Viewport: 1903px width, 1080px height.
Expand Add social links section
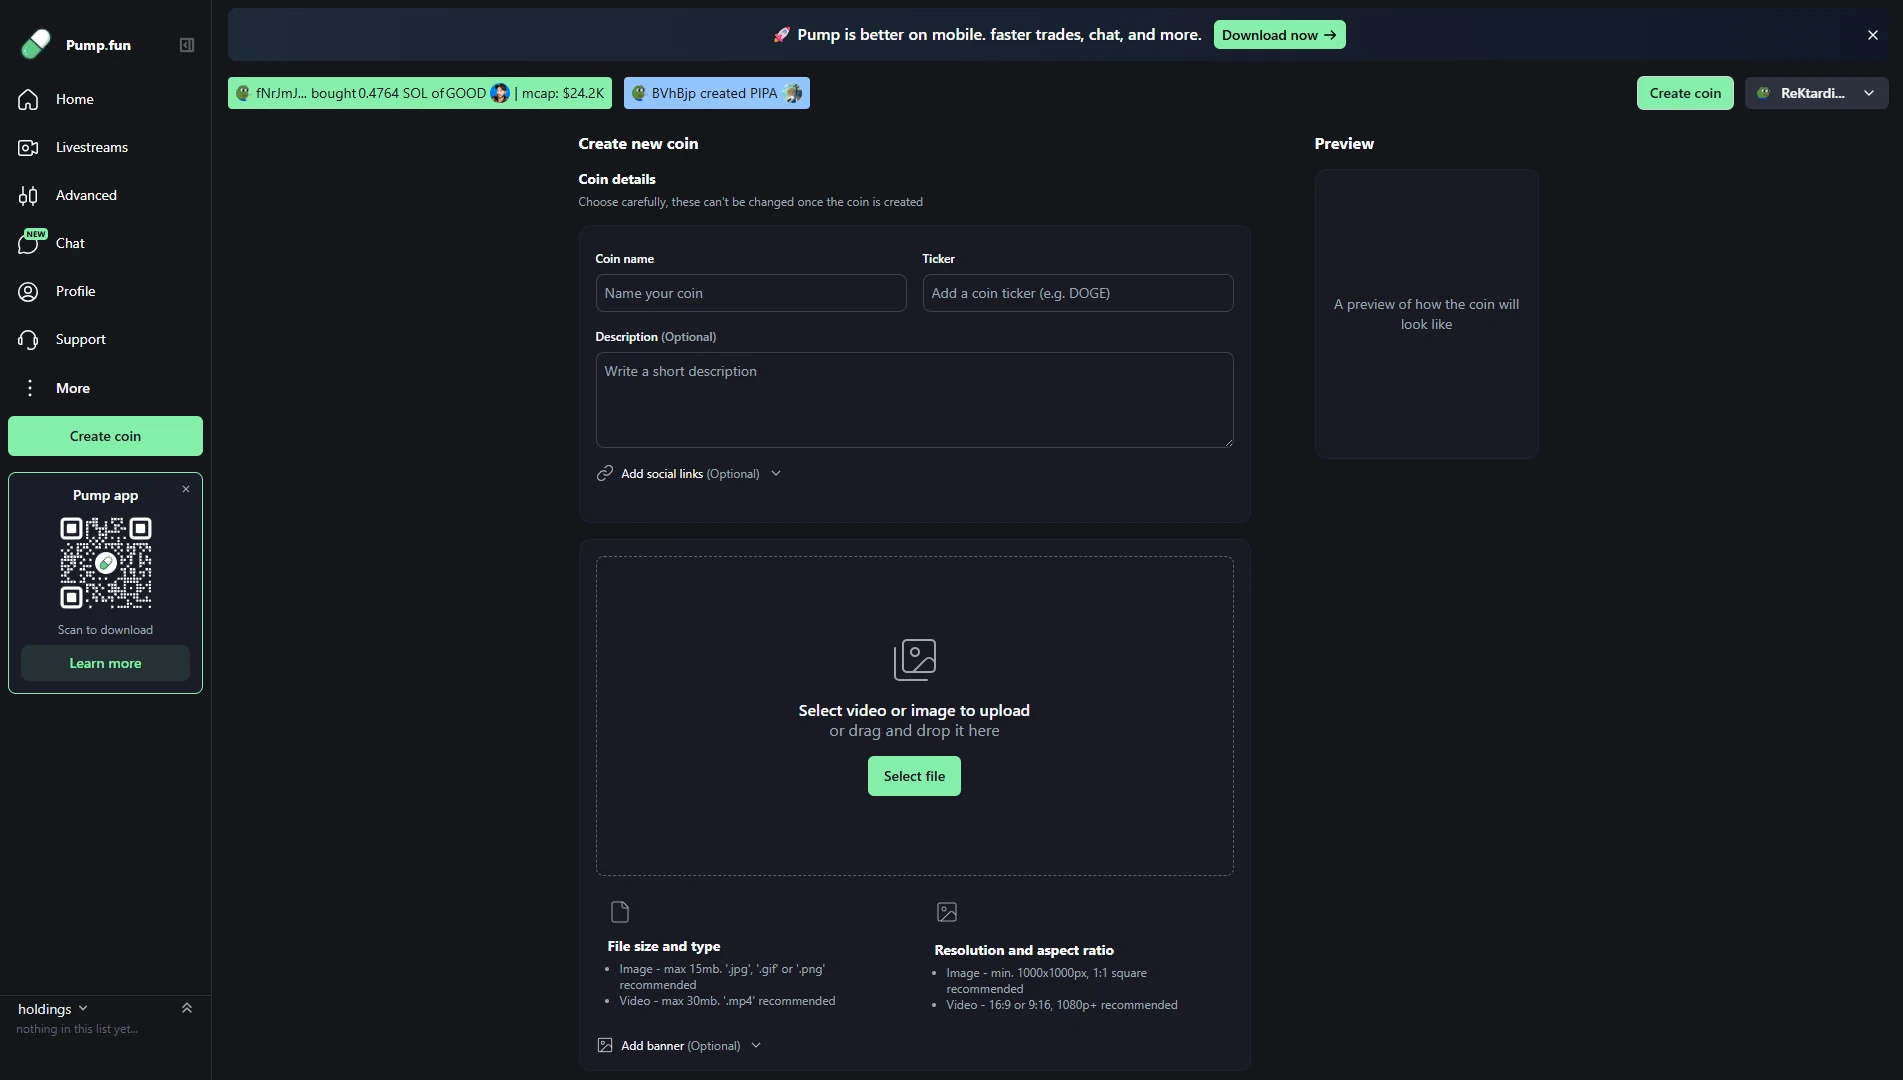point(689,474)
